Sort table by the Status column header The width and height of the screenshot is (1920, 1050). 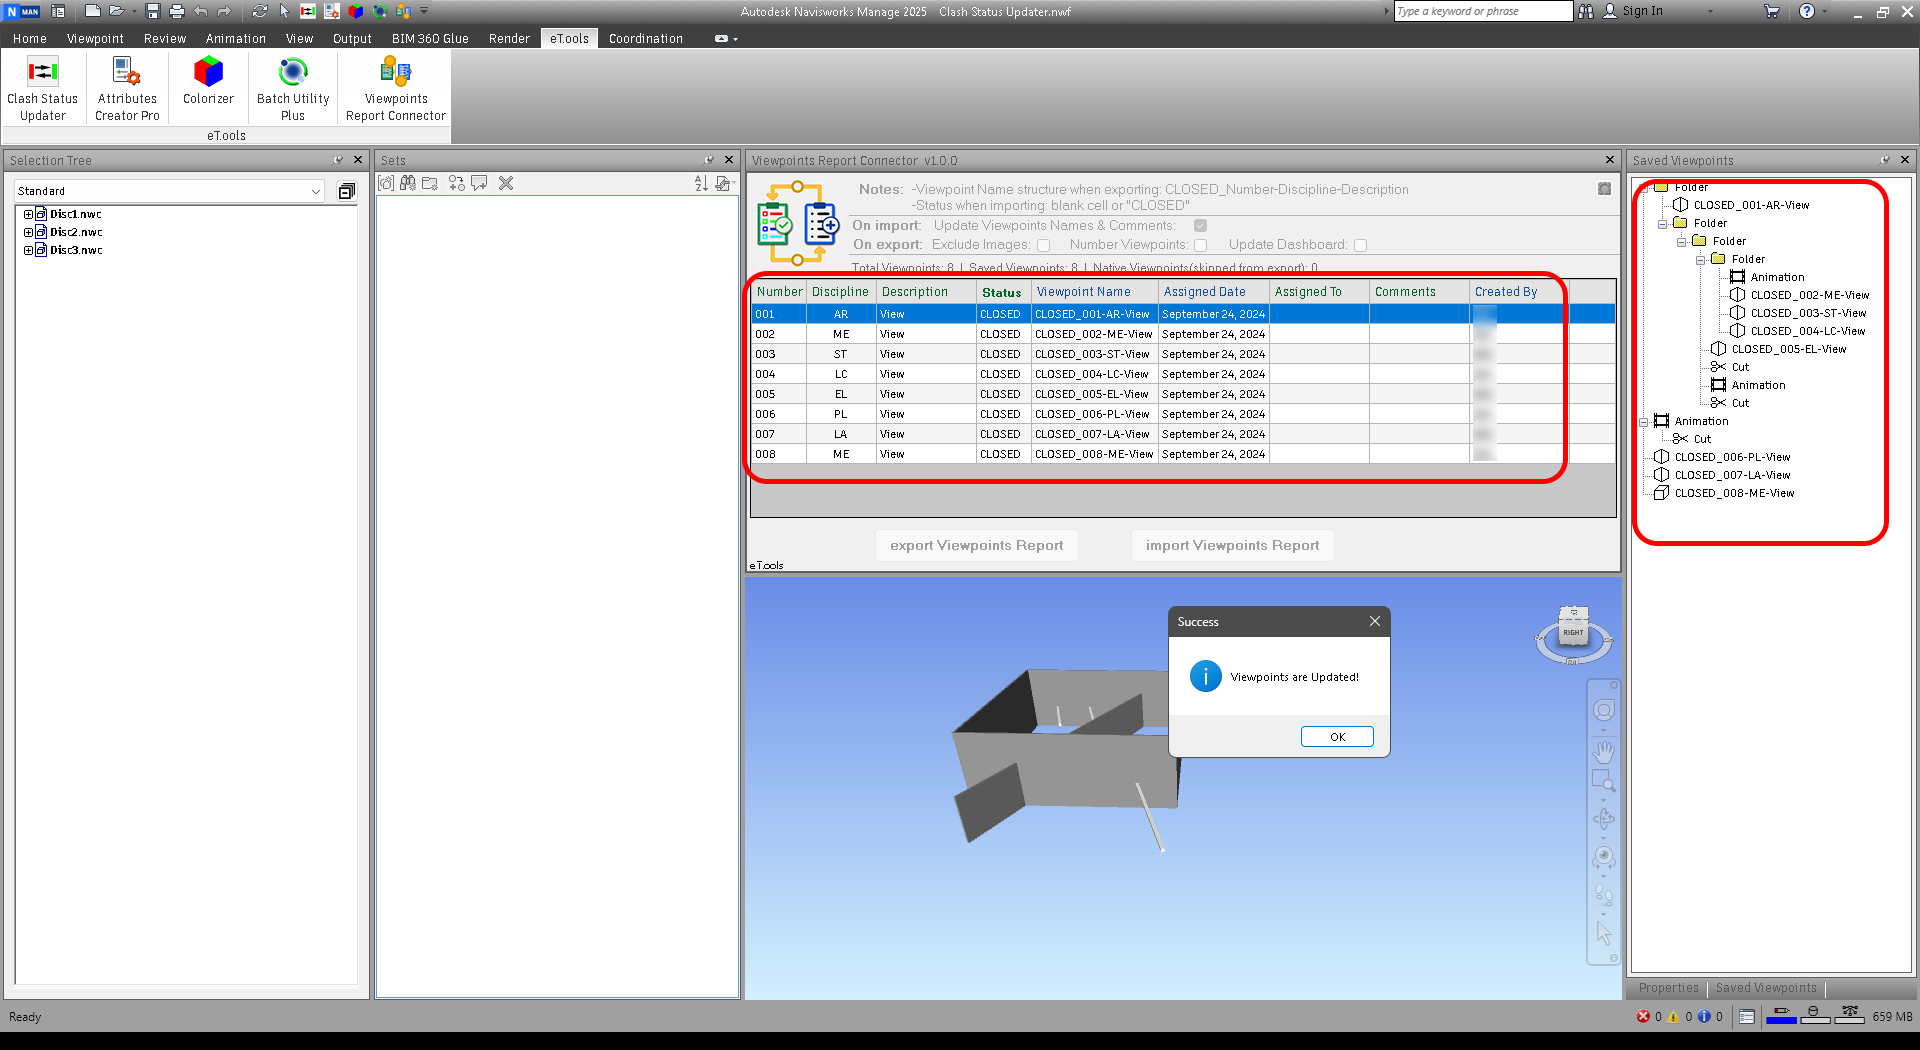click(x=1001, y=292)
